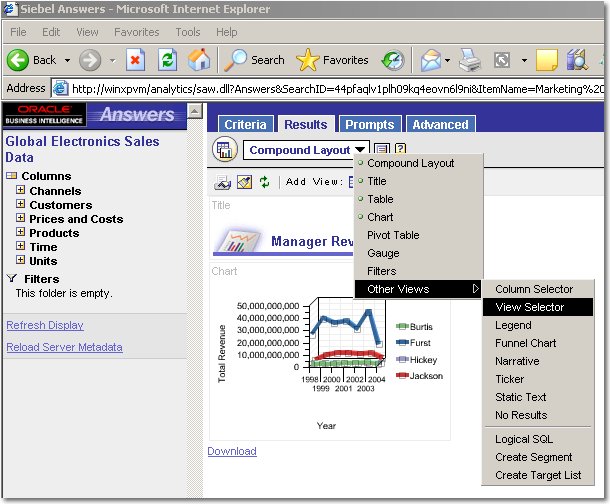
Task: Expand the Channels column folder
Action: (x=21, y=190)
